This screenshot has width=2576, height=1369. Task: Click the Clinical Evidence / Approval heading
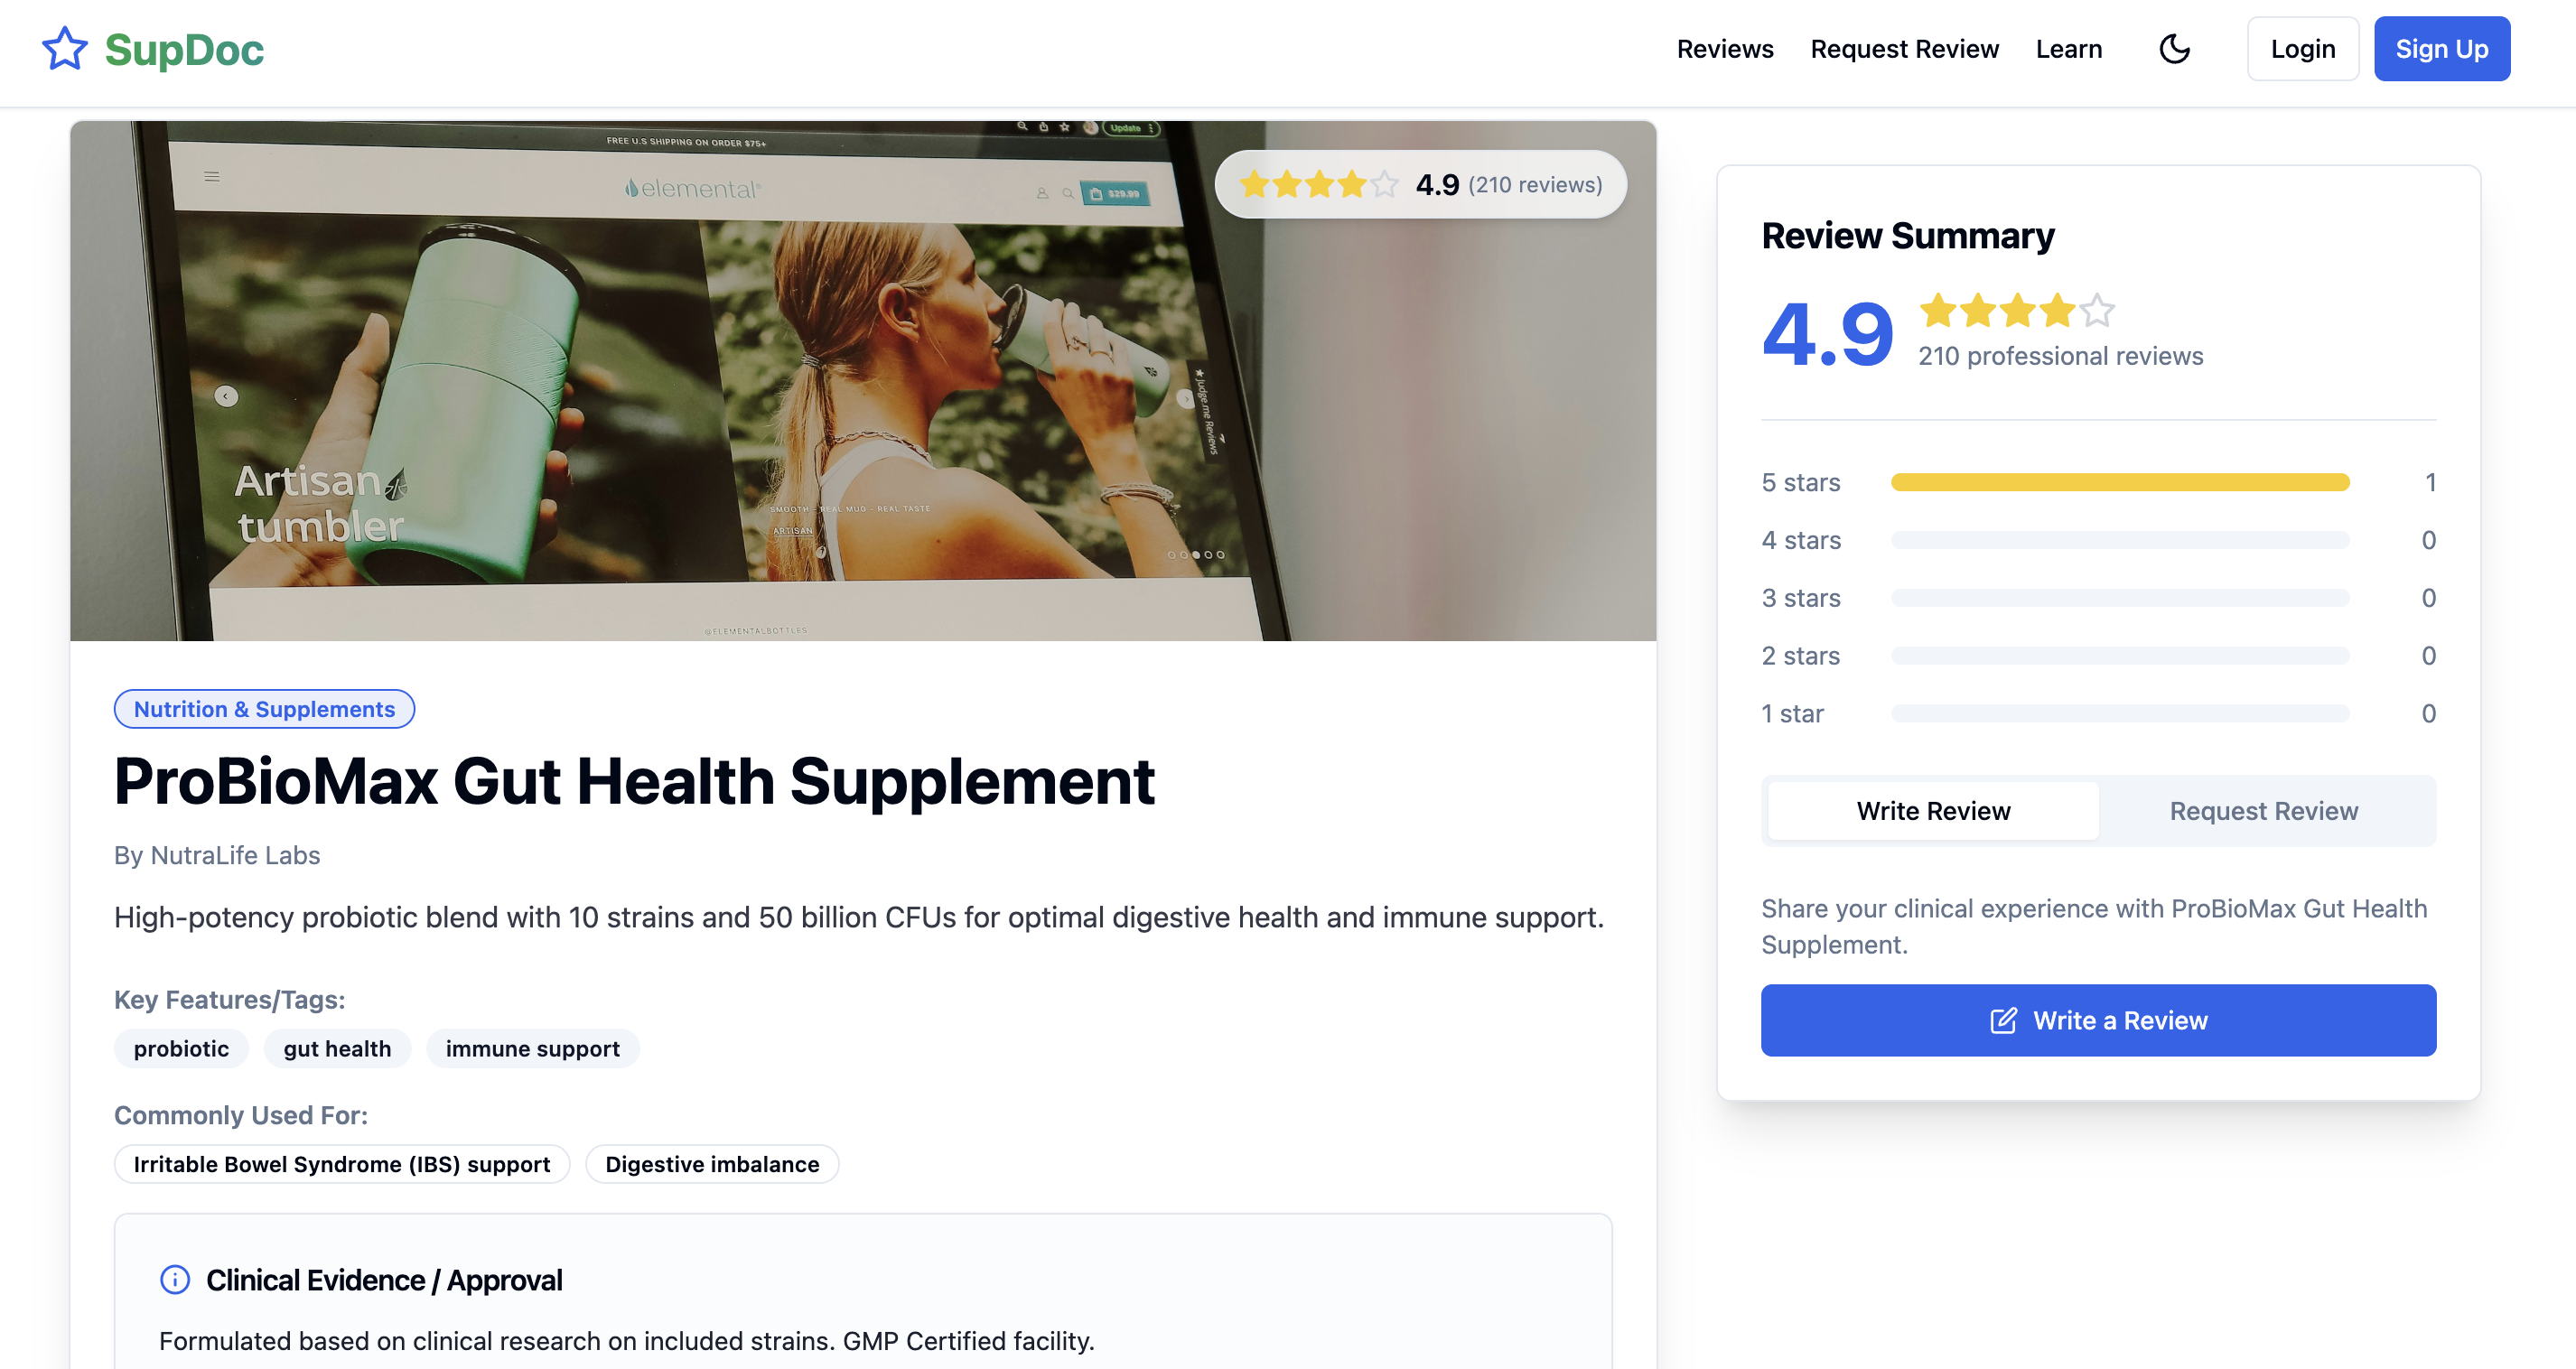(384, 1280)
